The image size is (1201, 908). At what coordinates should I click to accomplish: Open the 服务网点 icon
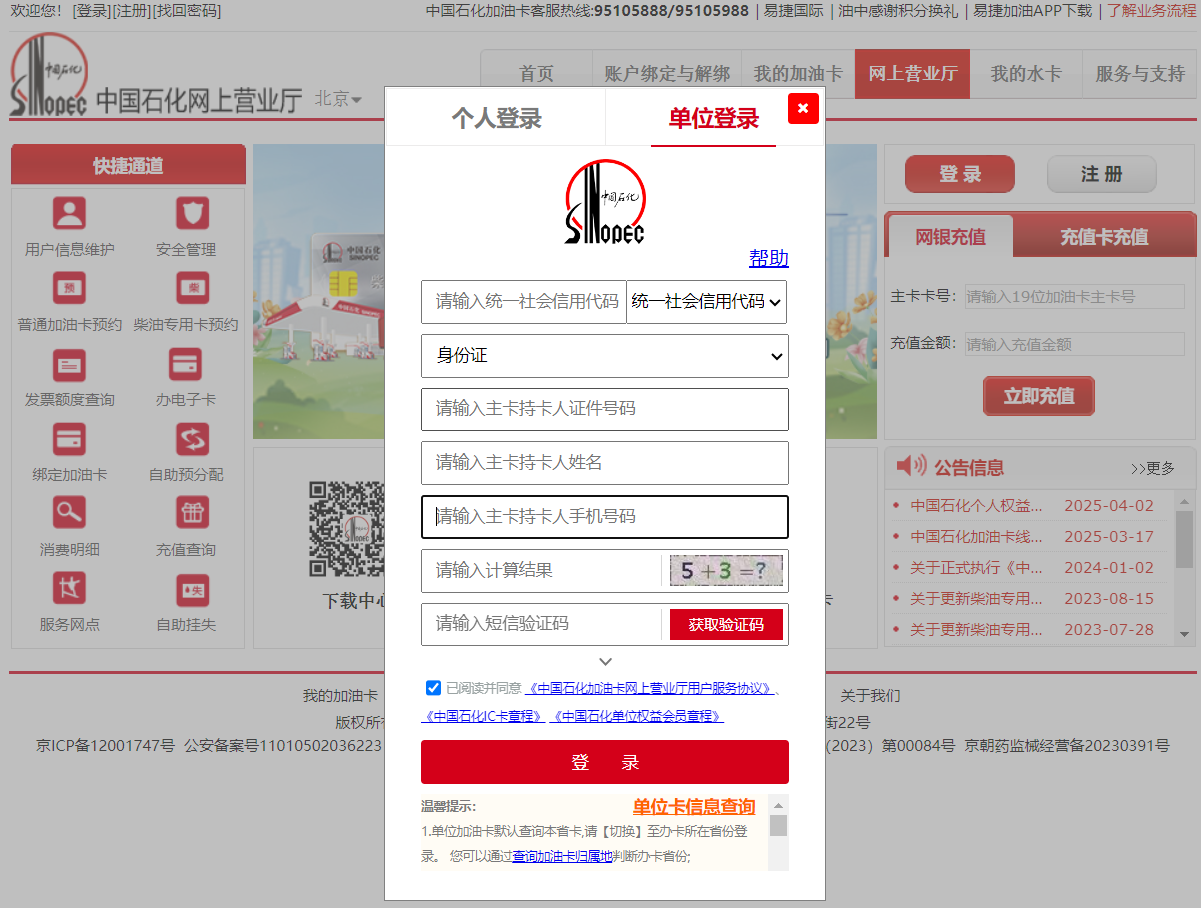[69, 589]
